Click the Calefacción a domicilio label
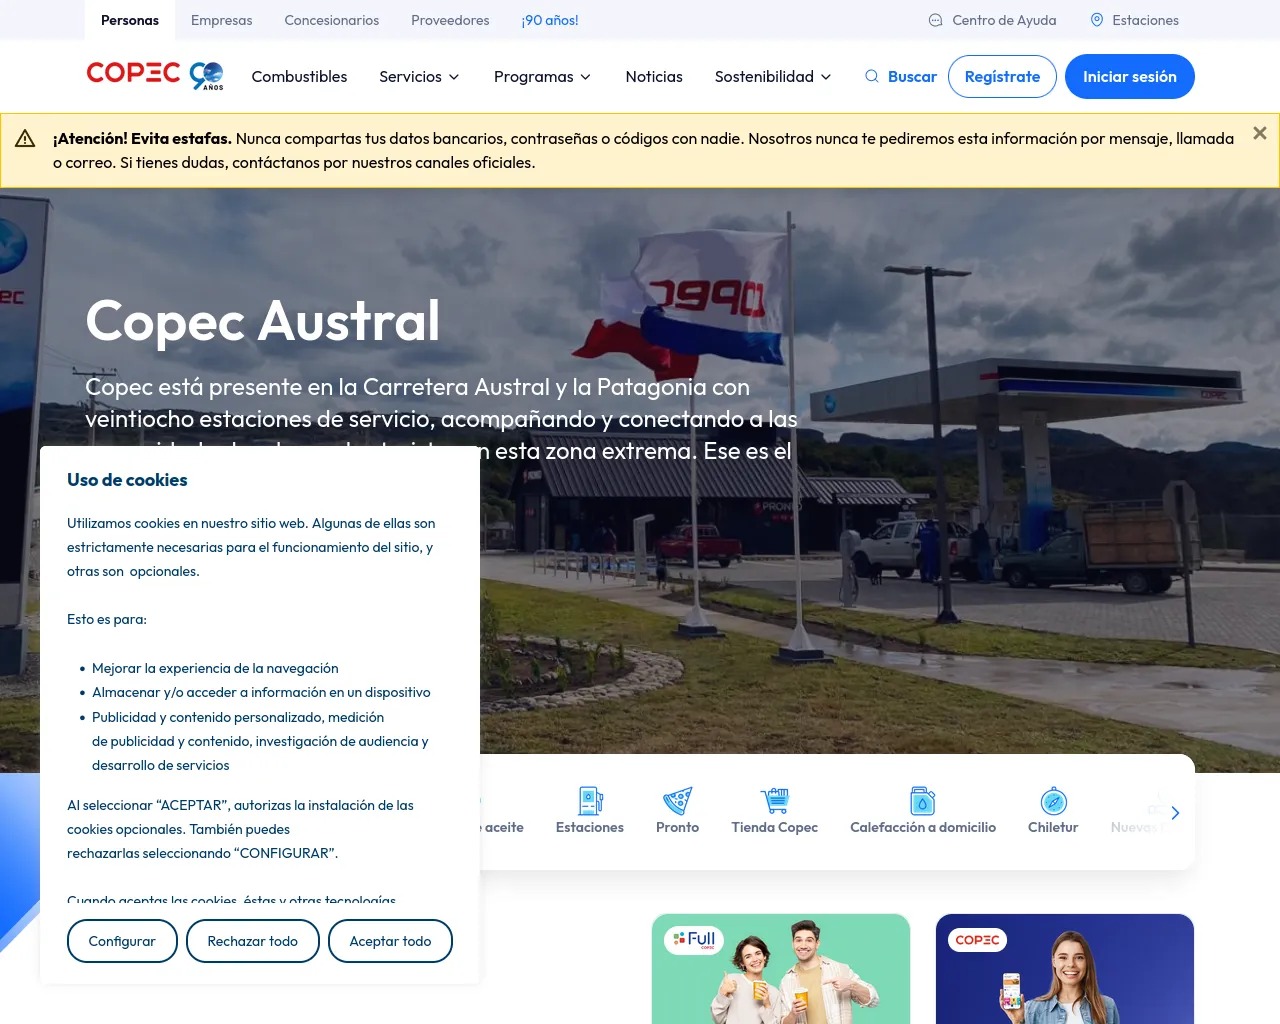Screen dimensions: 1280x1024 (923, 828)
